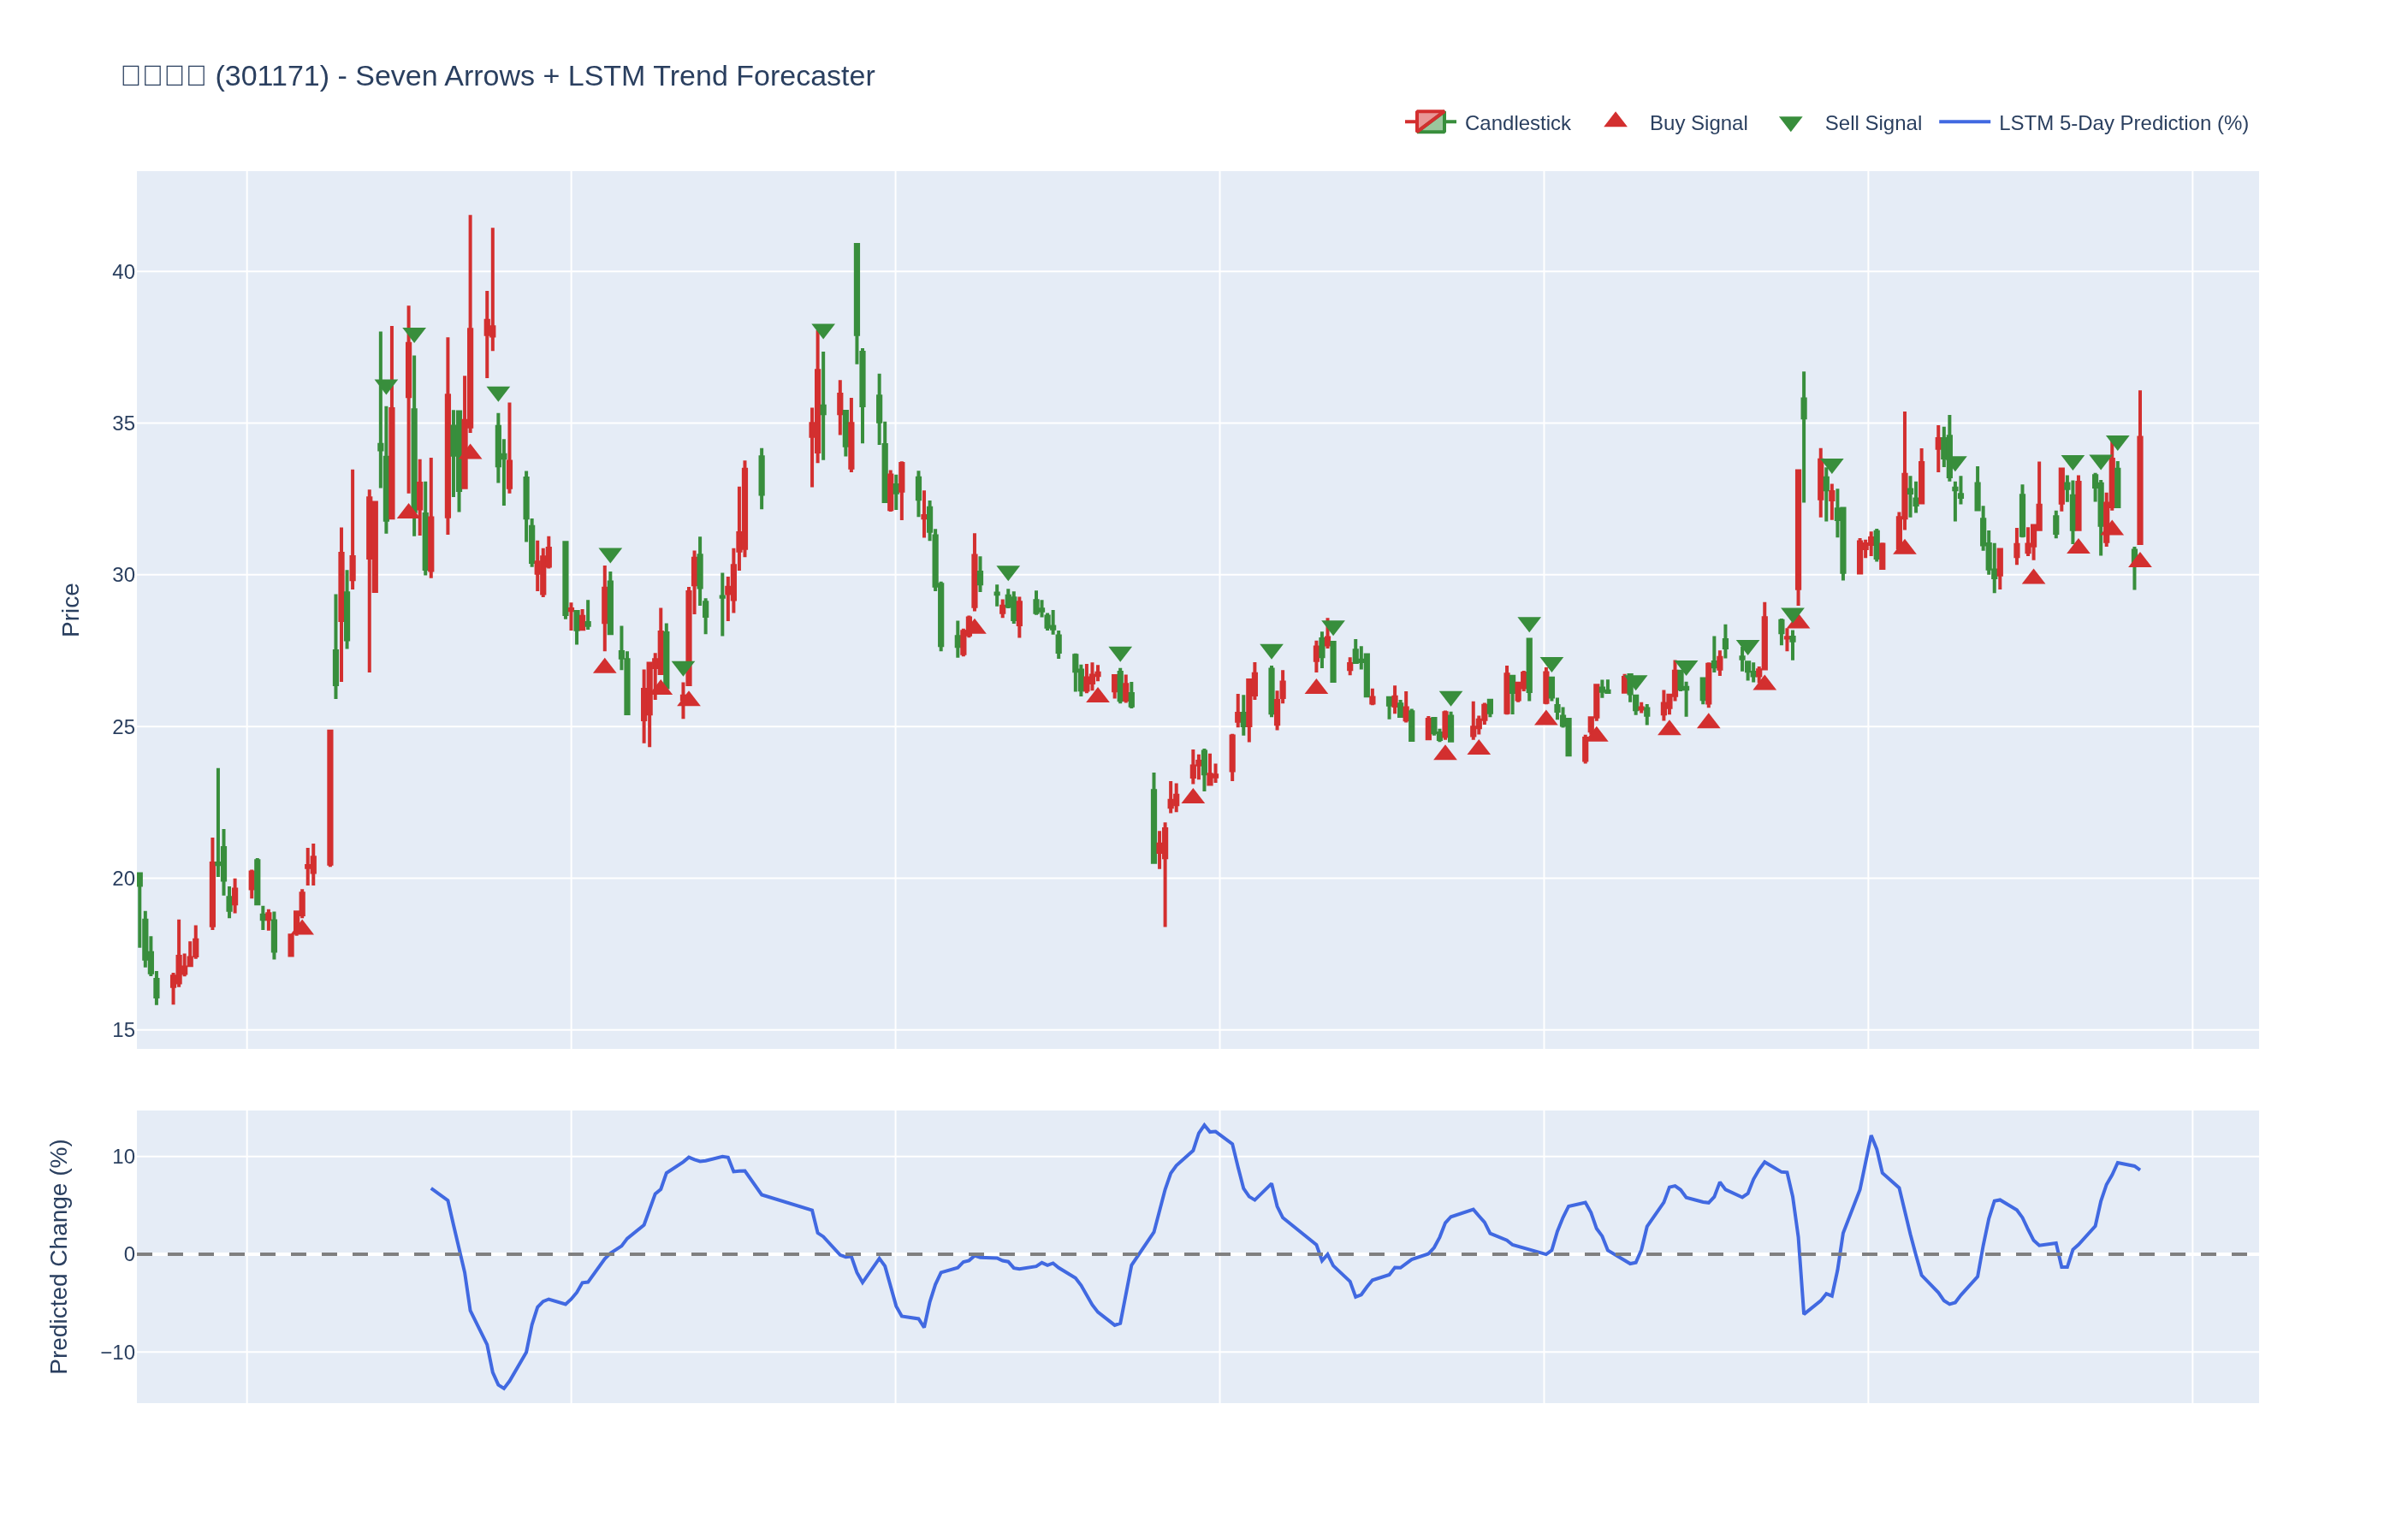Click the Candlestick legend icon

tap(1429, 122)
